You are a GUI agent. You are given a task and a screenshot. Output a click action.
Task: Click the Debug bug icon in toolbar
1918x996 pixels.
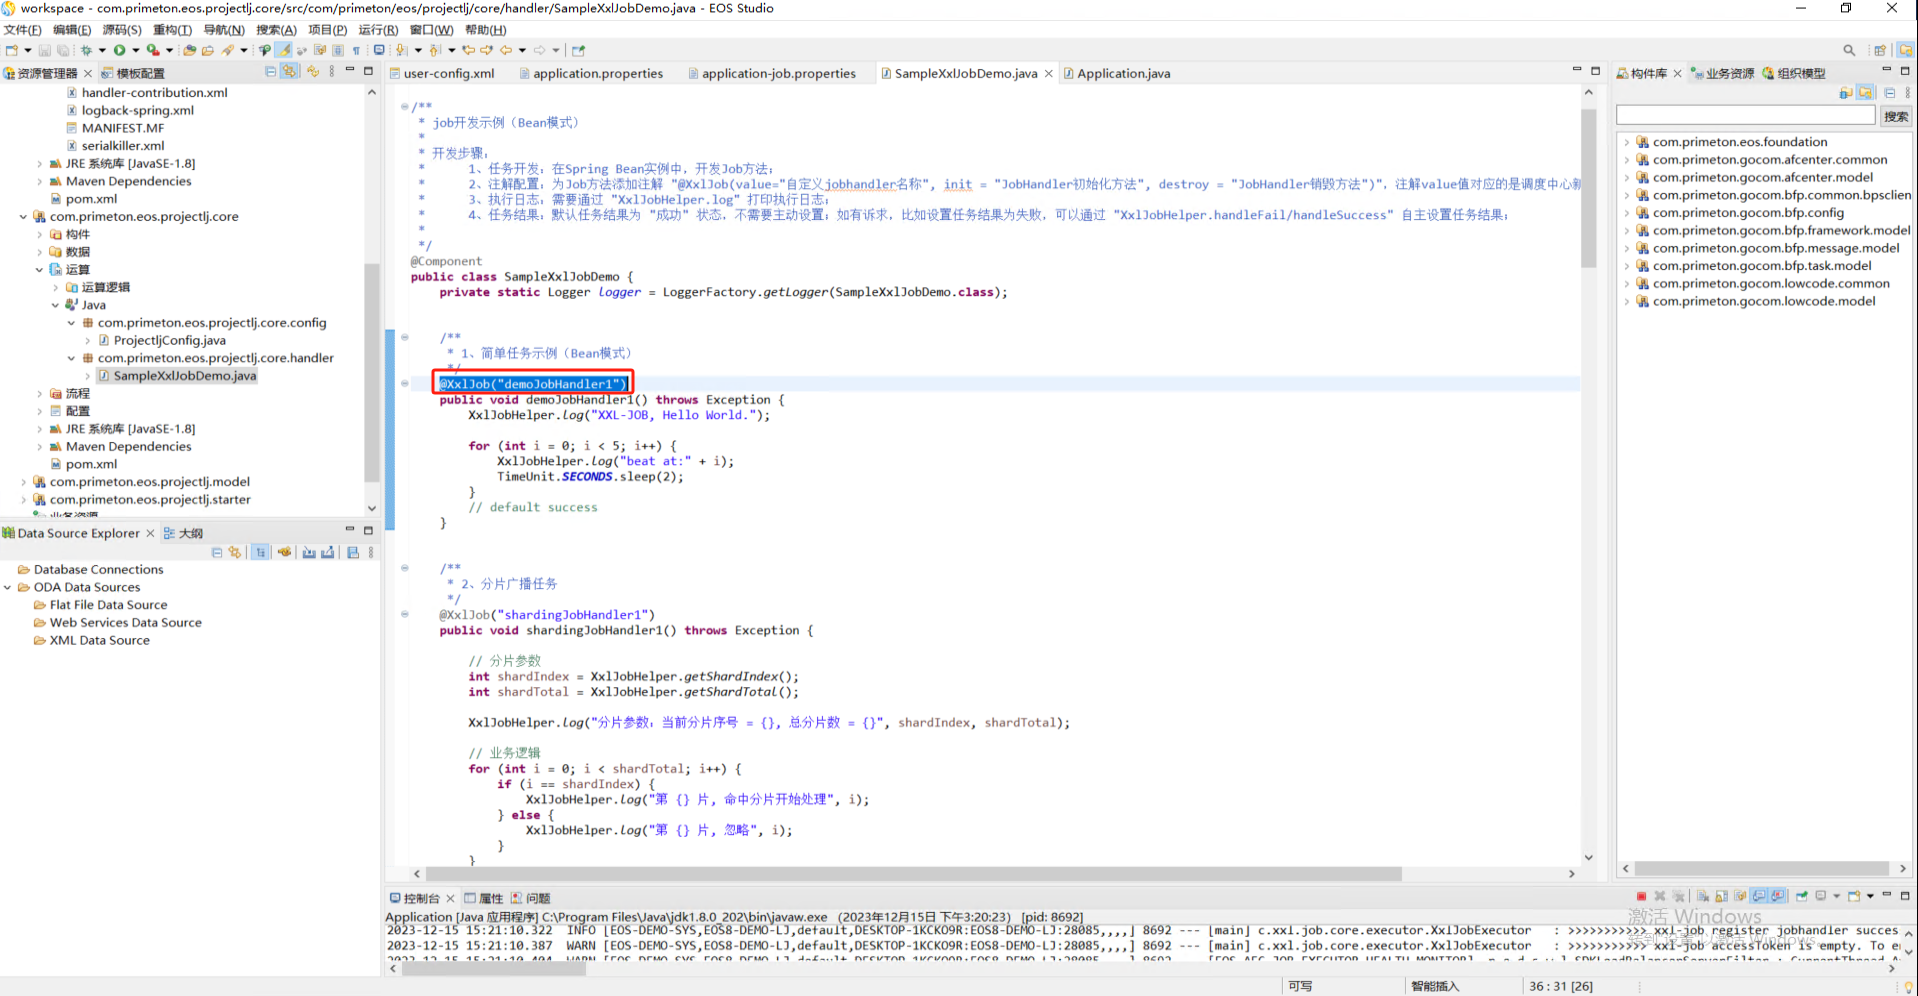click(87, 50)
